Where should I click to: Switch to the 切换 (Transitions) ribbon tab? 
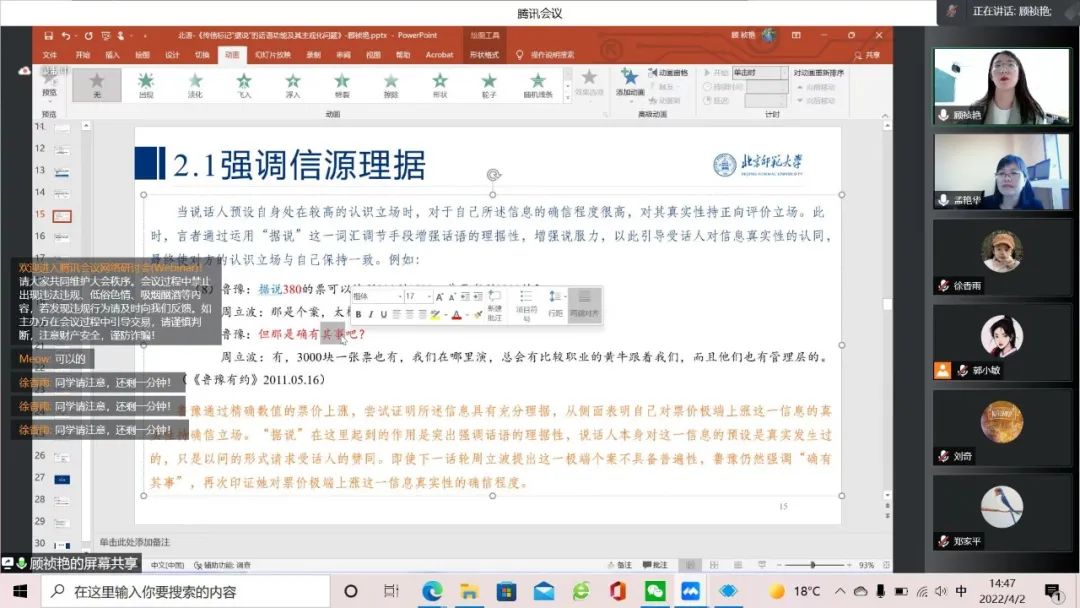[202, 55]
